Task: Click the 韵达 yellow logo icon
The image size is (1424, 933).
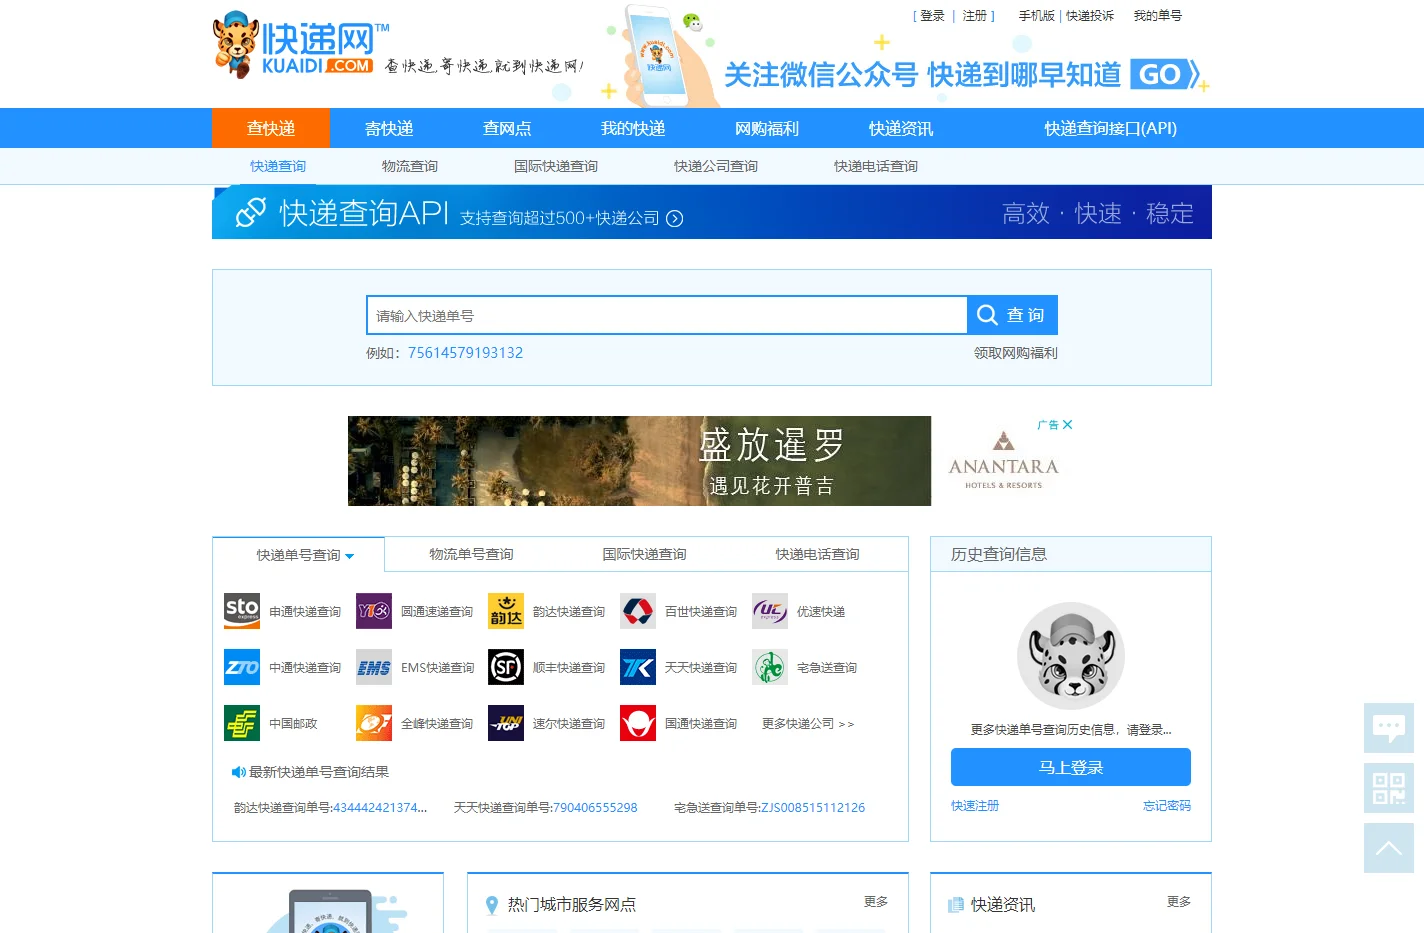Action: pyautogui.click(x=506, y=611)
